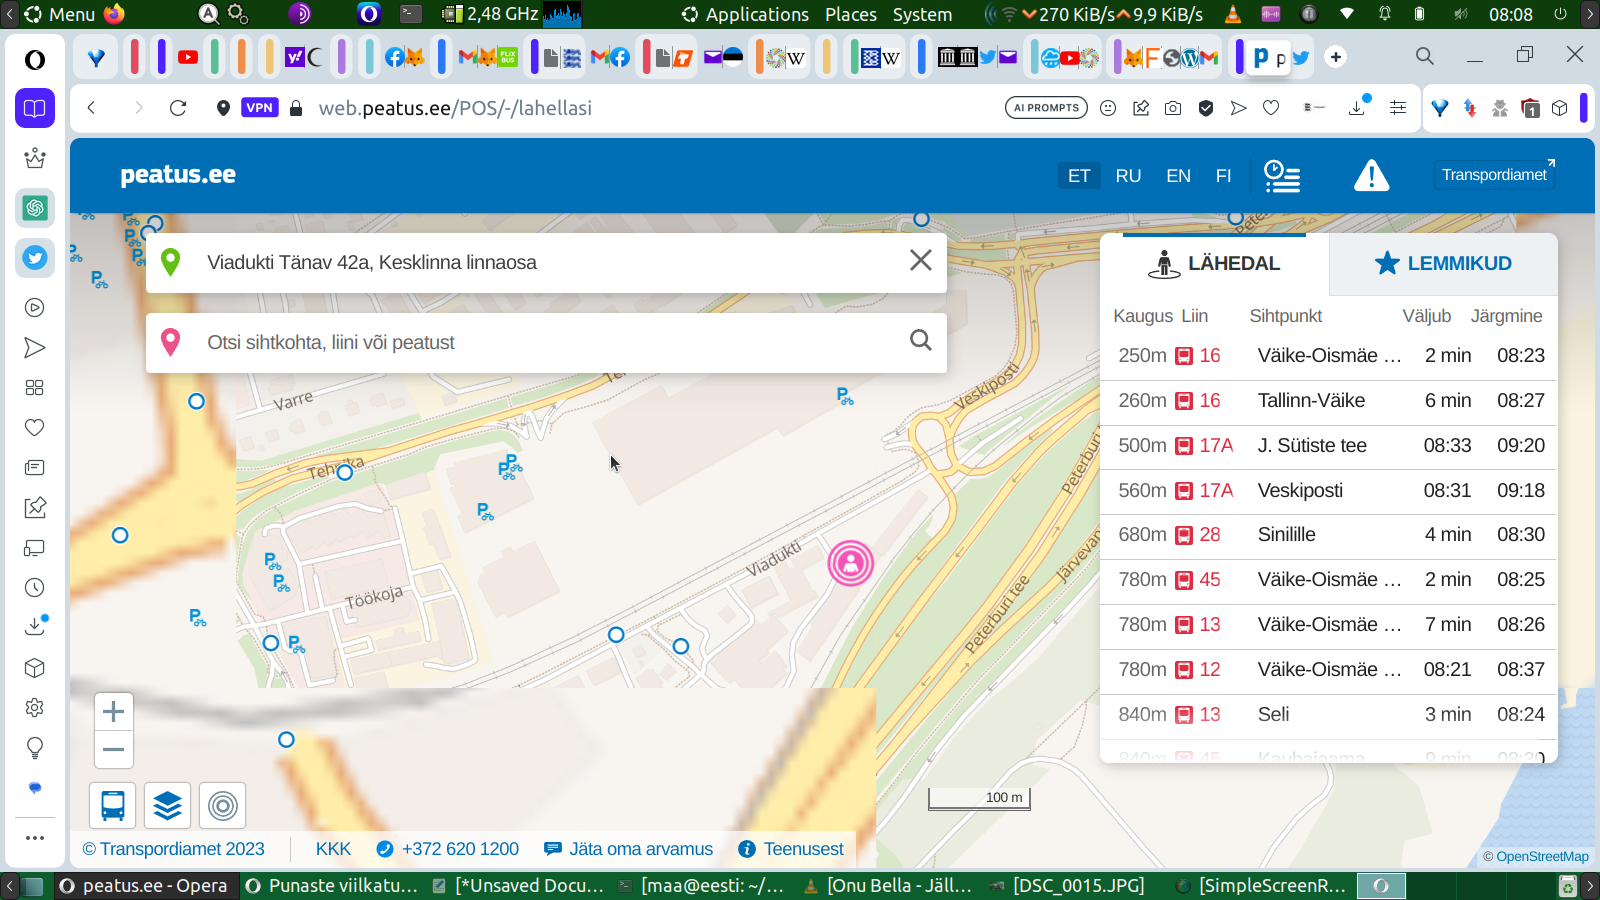The height and width of the screenshot is (900, 1600).
Task: Reload the peatus.ee page
Action: pyautogui.click(x=178, y=108)
